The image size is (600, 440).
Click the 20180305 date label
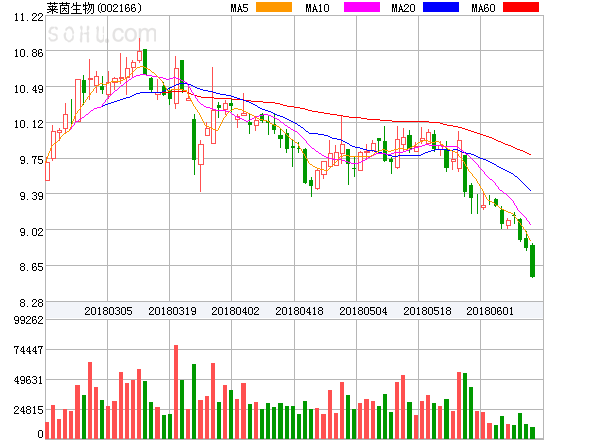point(108,311)
